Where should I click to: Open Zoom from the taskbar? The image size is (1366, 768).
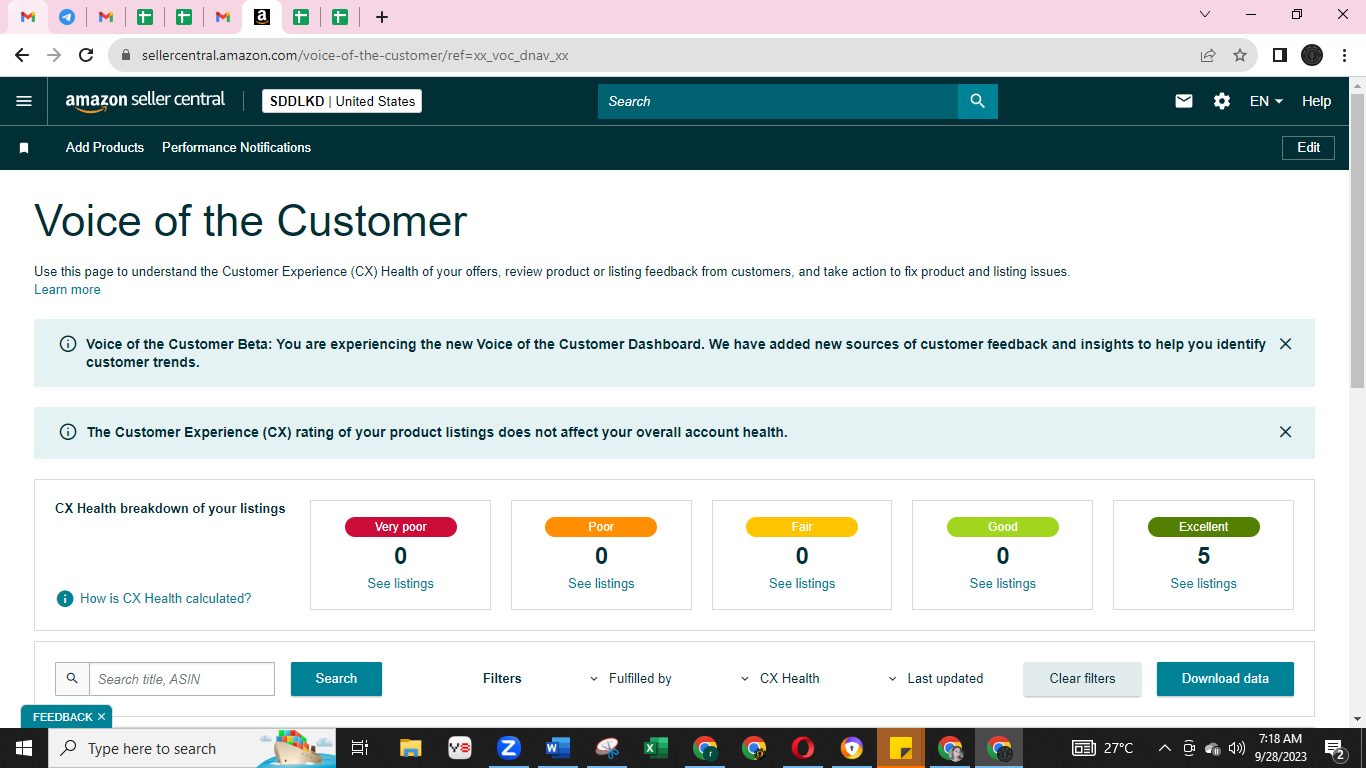point(509,747)
